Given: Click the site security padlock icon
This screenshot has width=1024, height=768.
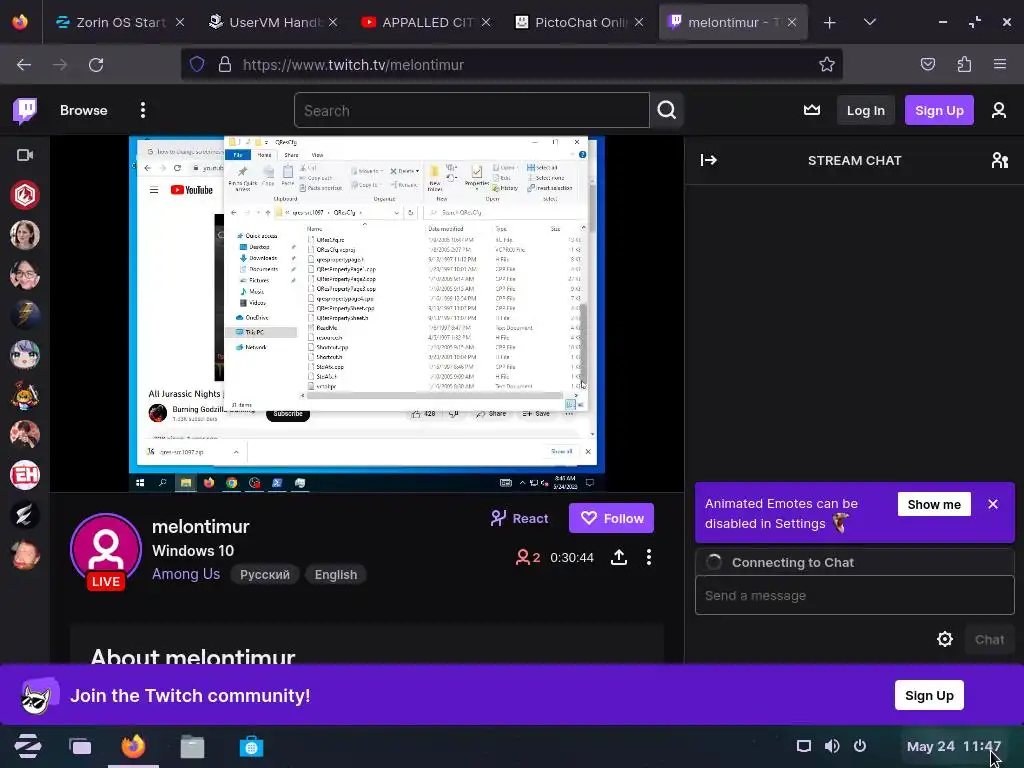Looking at the screenshot, I should coord(225,64).
